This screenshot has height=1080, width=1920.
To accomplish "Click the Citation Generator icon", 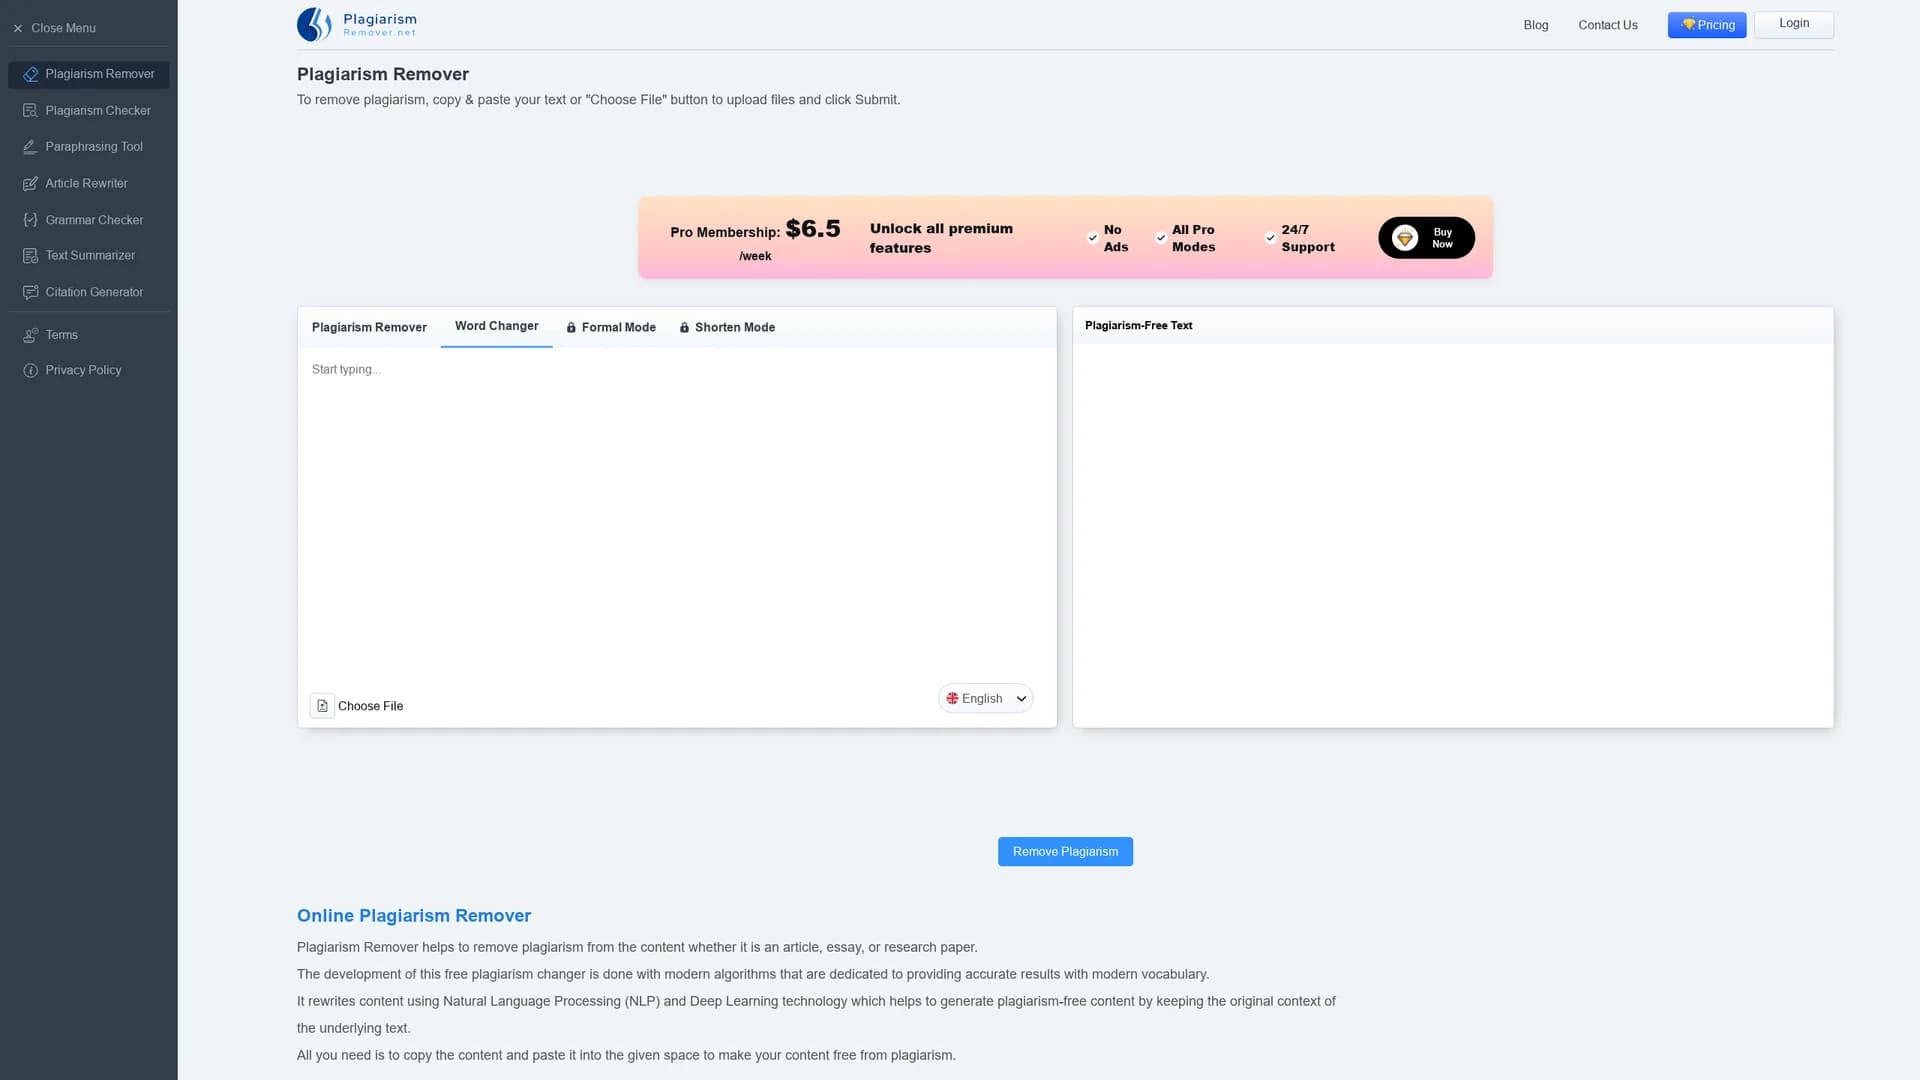I will [x=30, y=293].
